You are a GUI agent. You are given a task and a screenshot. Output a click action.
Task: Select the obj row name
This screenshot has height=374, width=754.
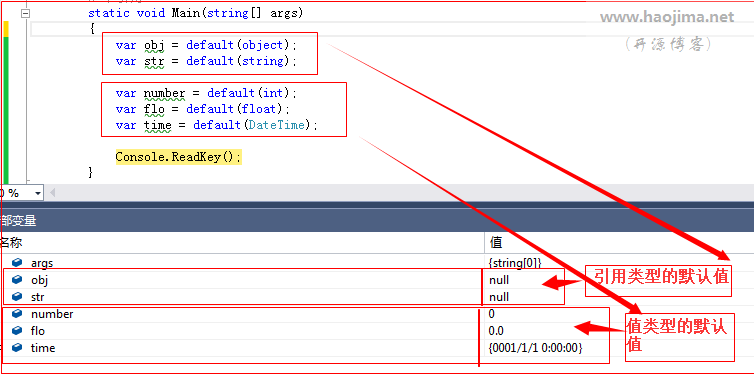[39, 280]
